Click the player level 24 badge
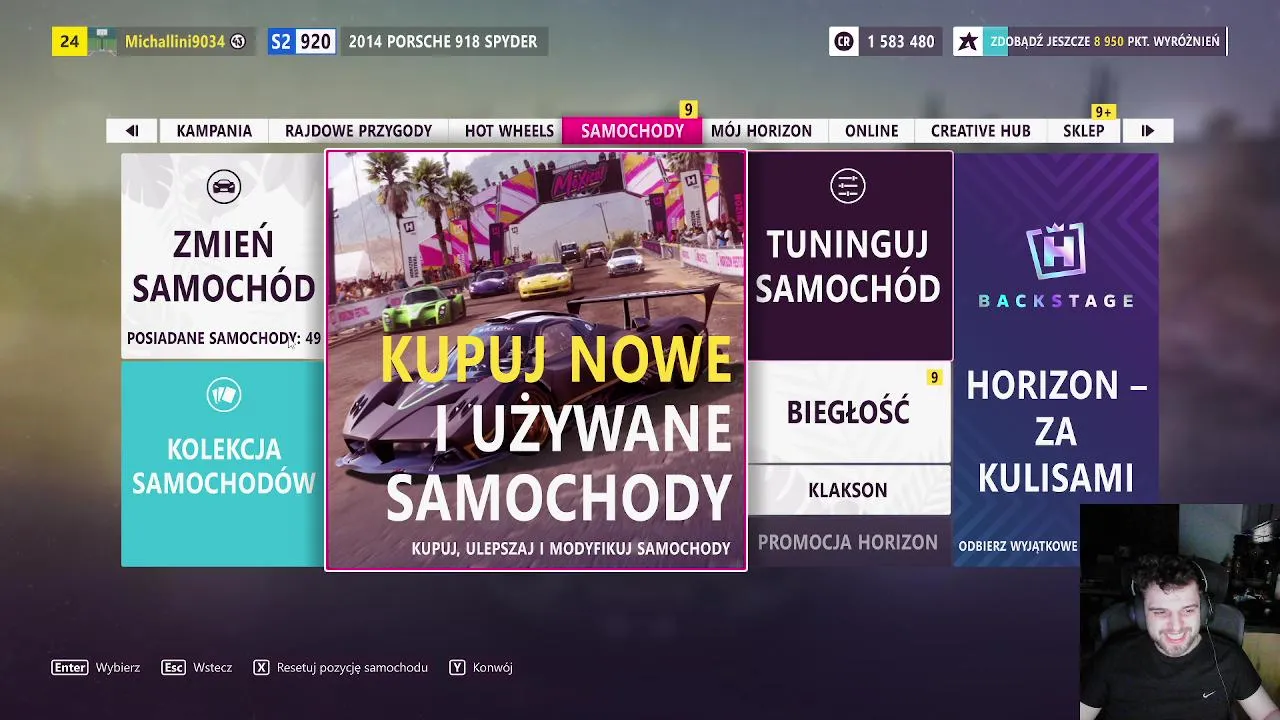 pyautogui.click(x=69, y=41)
